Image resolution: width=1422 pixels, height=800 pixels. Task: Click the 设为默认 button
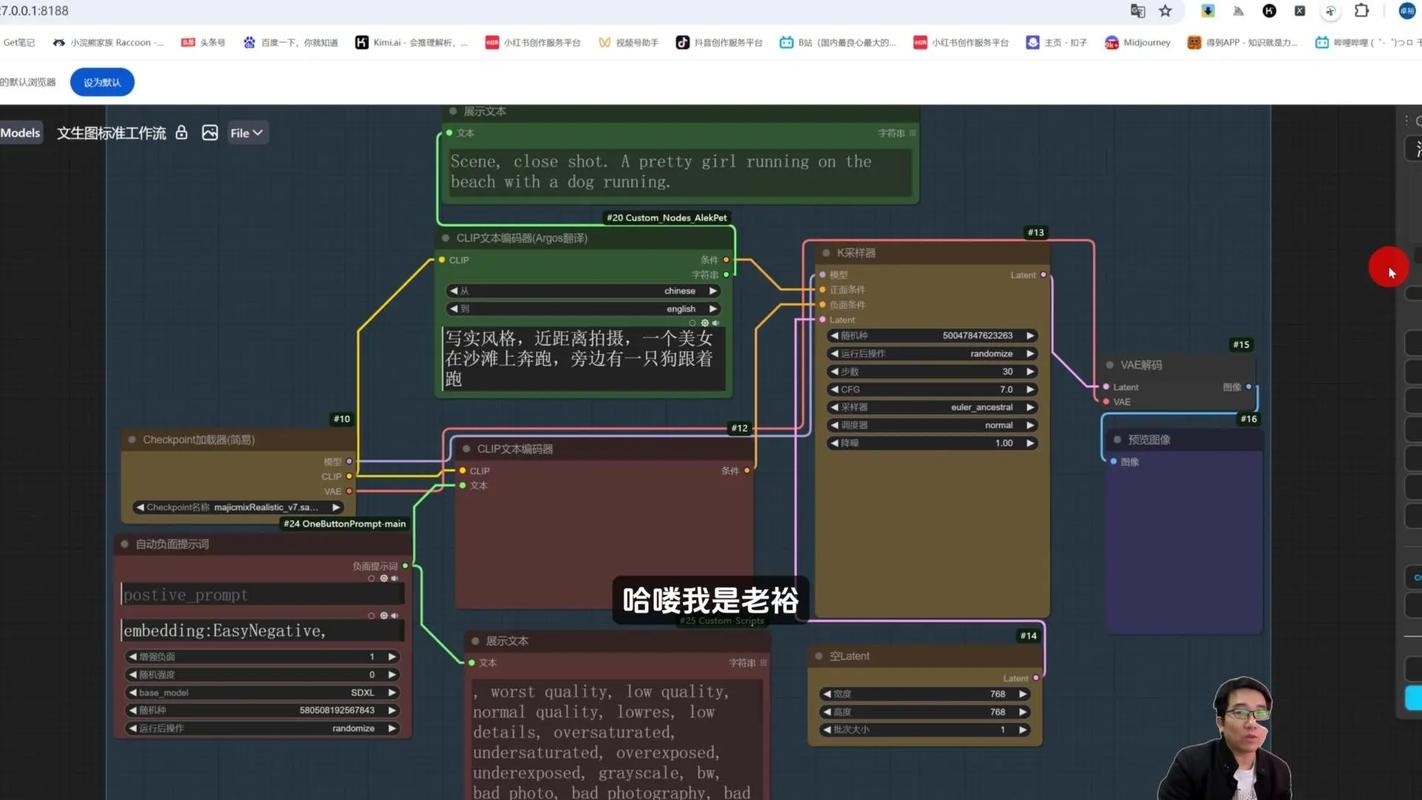pyautogui.click(x=101, y=82)
